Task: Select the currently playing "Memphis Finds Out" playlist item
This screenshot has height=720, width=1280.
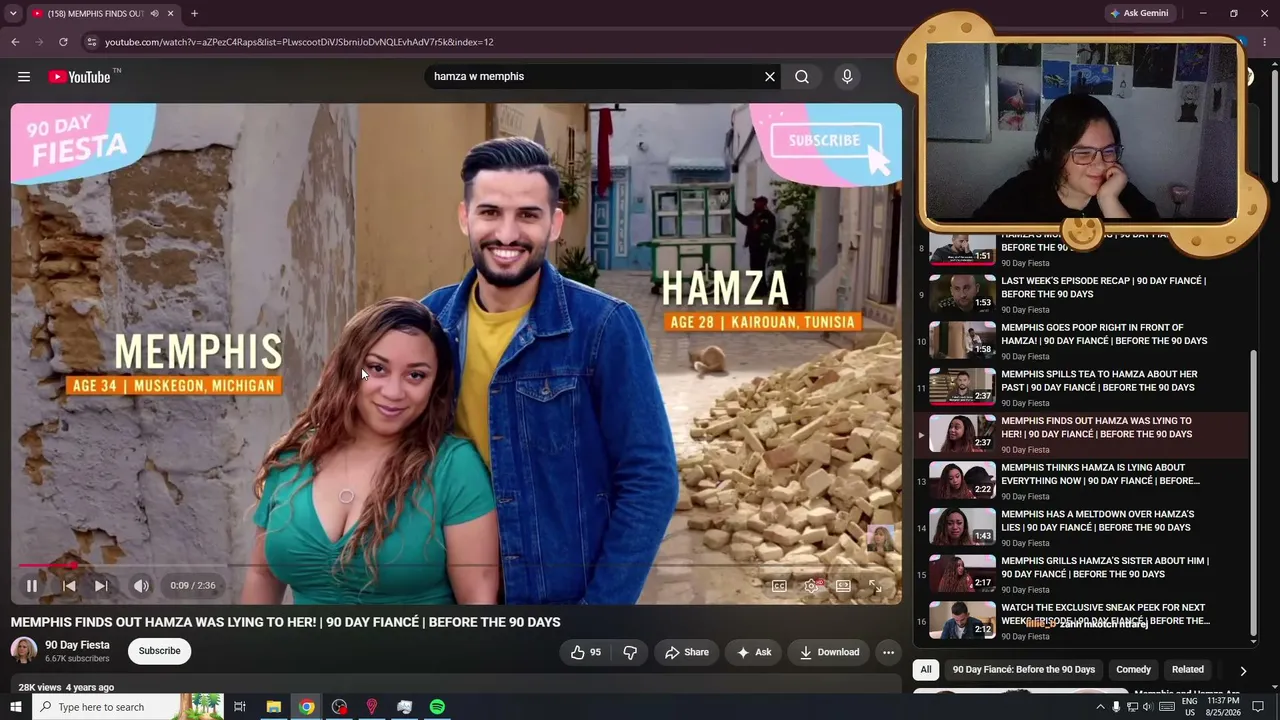Action: coord(1082,434)
